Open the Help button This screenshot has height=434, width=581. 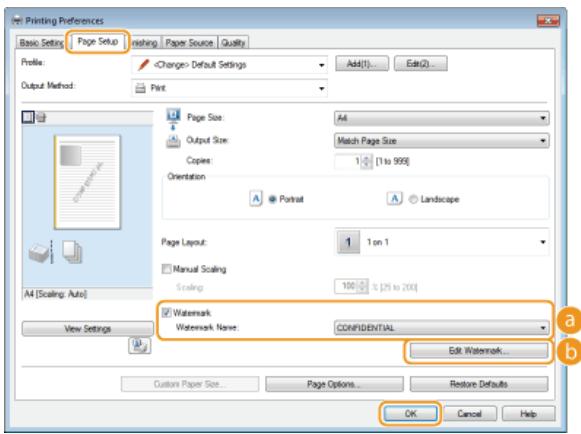[x=528, y=414]
